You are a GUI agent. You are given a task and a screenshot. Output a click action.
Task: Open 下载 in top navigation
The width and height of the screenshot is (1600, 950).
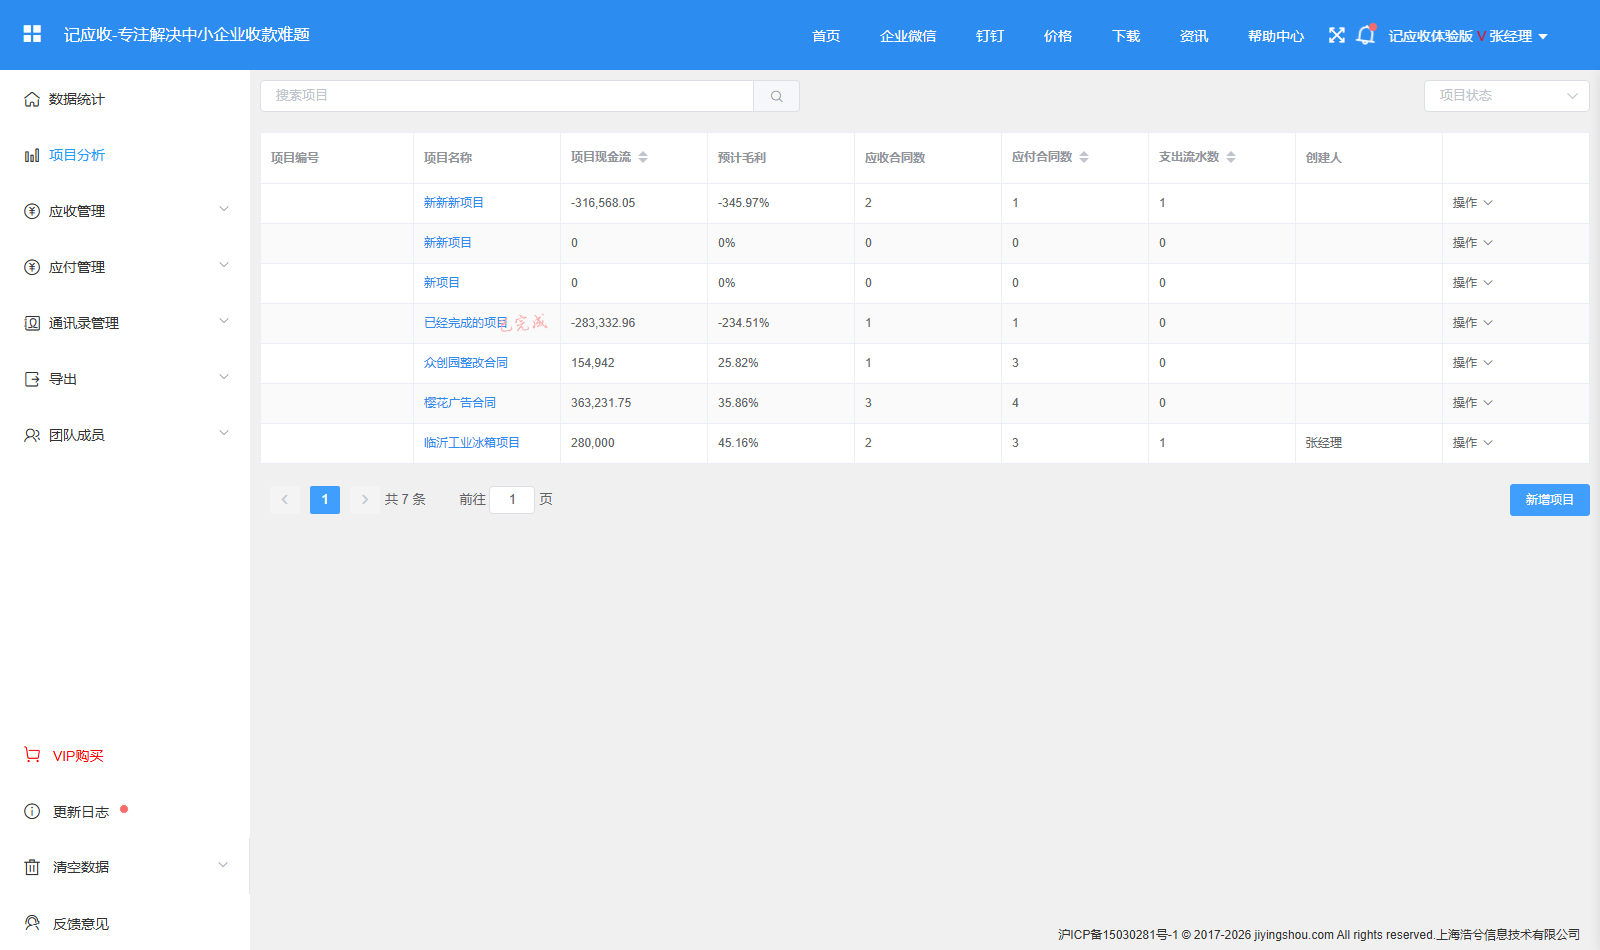pos(1126,36)
